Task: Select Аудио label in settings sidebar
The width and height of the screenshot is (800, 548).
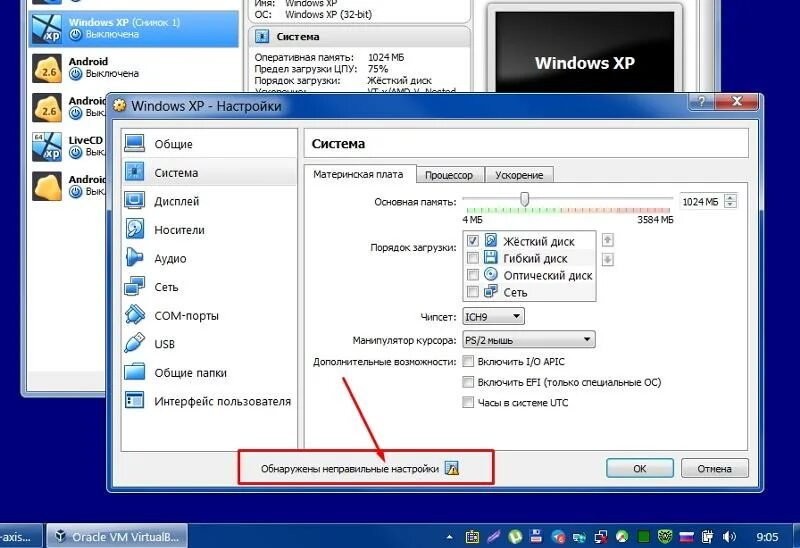Action: (170, 259)
